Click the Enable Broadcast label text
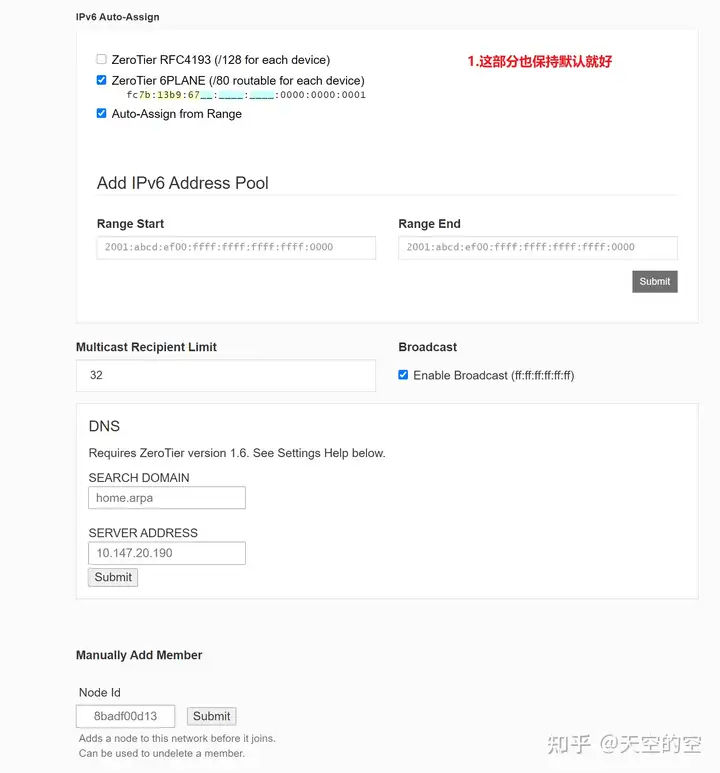The width and height of the screenshot is (720, 773). [494, 376]
